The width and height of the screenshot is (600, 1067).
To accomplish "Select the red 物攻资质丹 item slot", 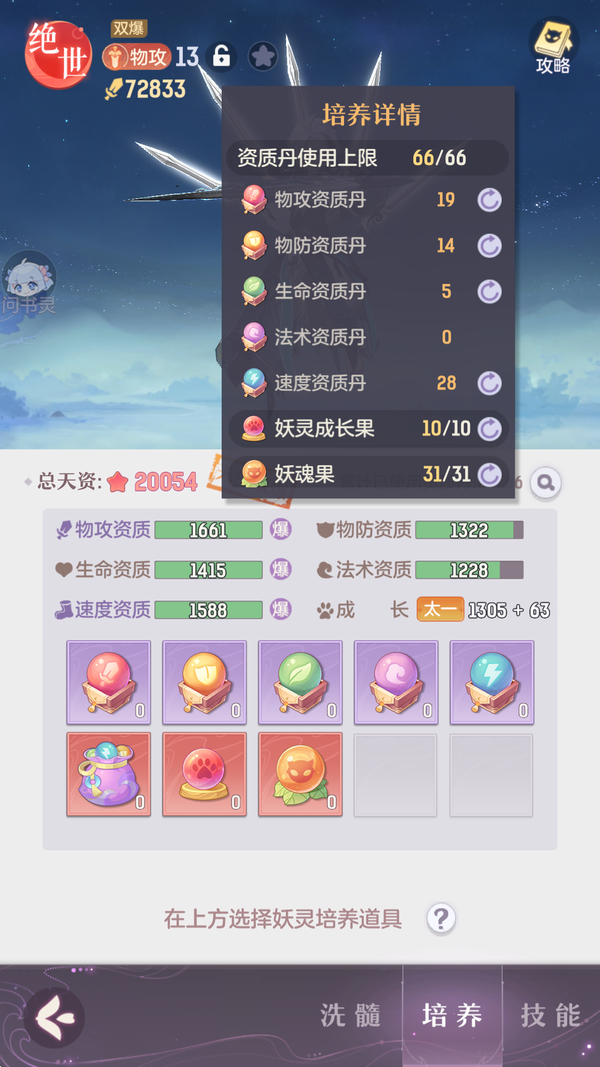I will pyautogui.click(x=109, y=682).
